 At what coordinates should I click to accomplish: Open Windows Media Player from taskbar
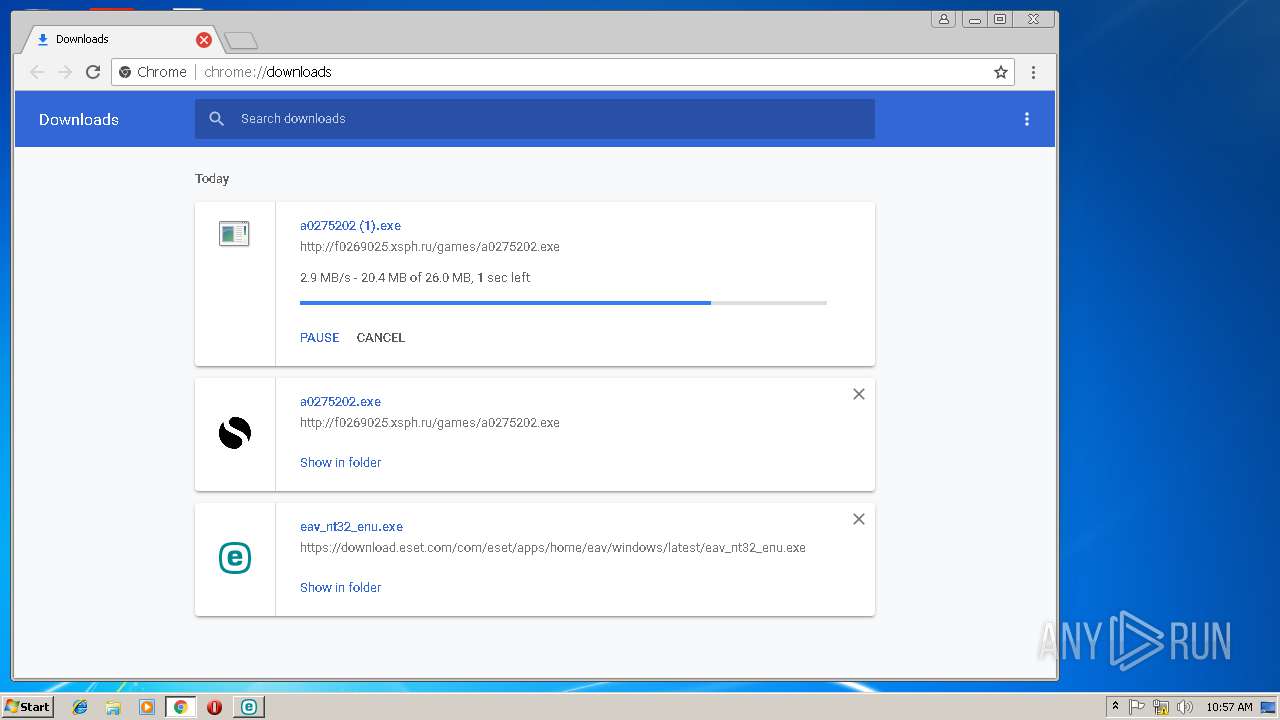147,707
